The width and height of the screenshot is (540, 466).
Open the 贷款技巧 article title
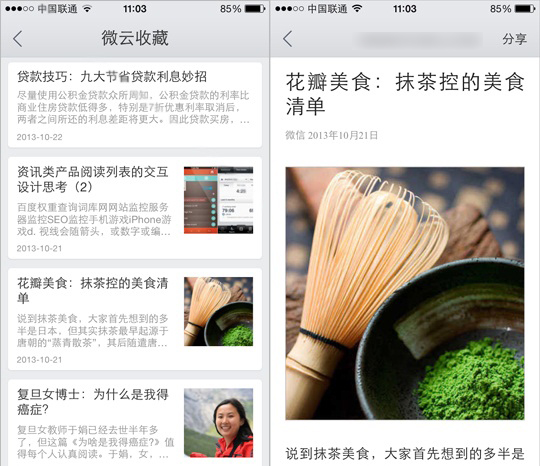coord(112,76)
